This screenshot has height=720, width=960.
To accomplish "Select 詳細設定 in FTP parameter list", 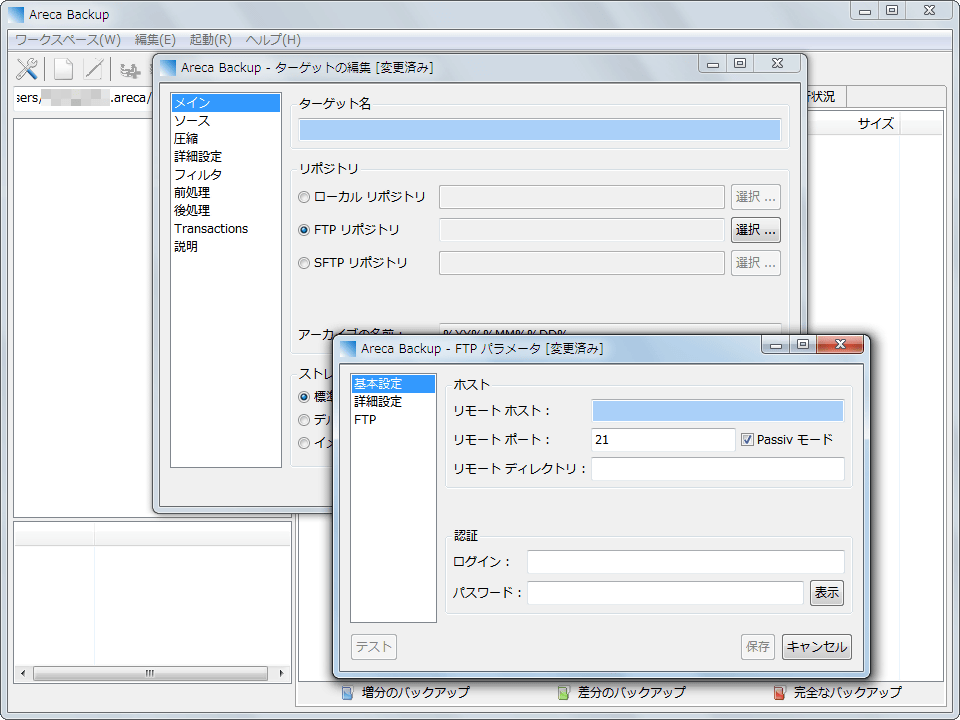I will coord(393,402).
